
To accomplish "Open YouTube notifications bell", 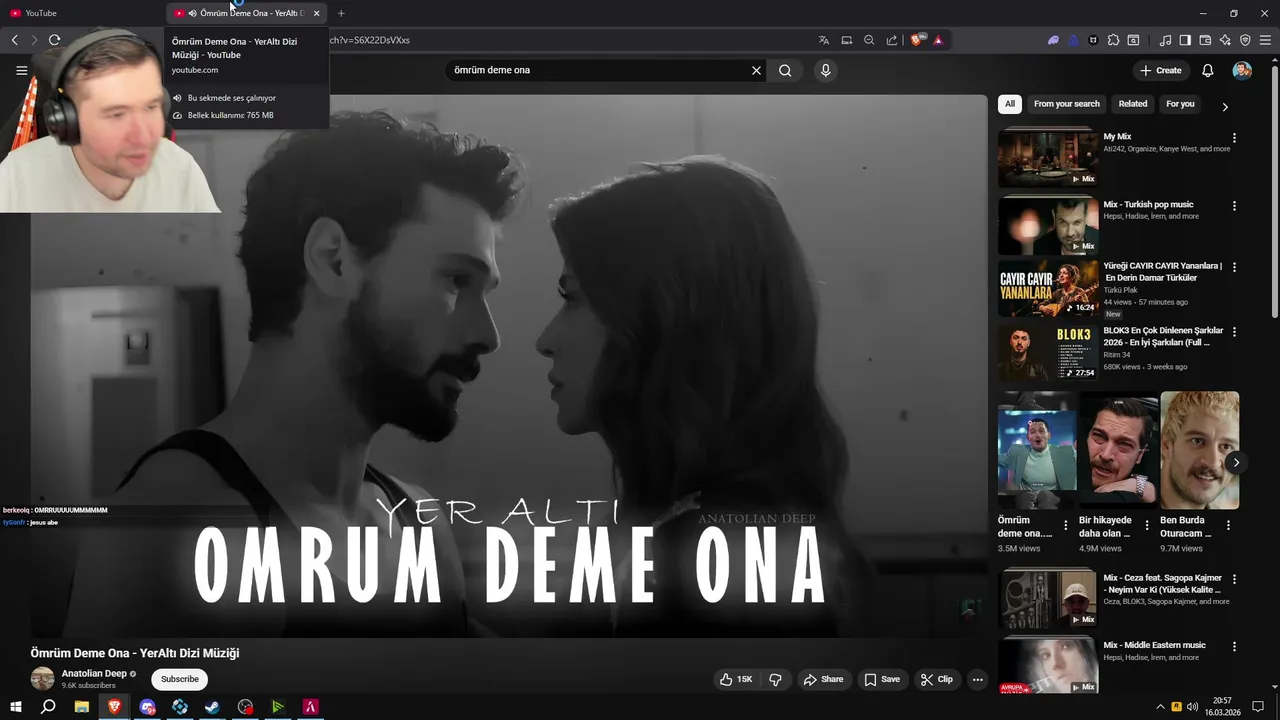I will [x=1207, y=70].
